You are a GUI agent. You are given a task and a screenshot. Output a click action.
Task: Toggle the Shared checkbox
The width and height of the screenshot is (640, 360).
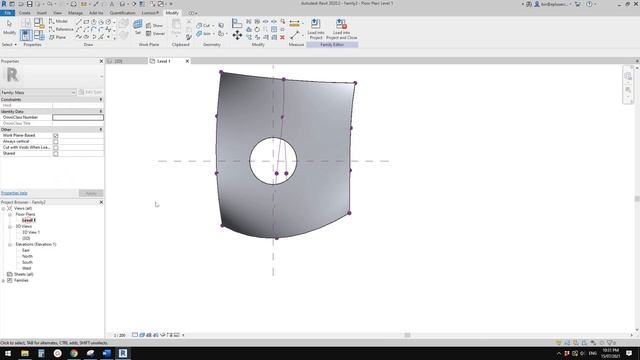point(56,153)
